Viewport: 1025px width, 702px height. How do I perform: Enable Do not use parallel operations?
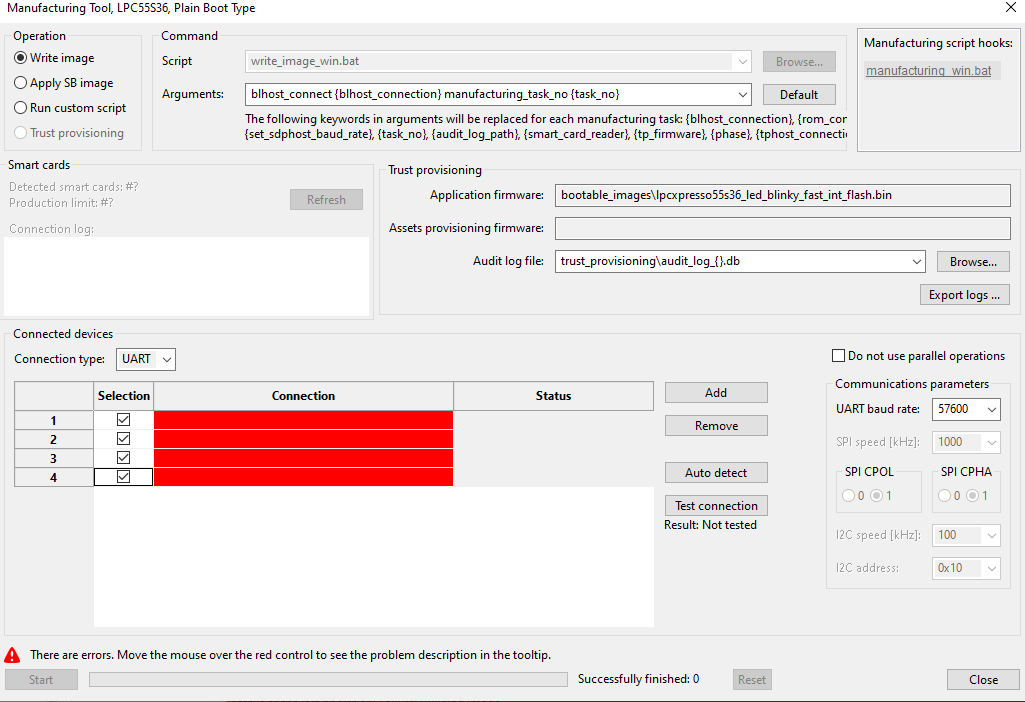click(x=838, y=356)
